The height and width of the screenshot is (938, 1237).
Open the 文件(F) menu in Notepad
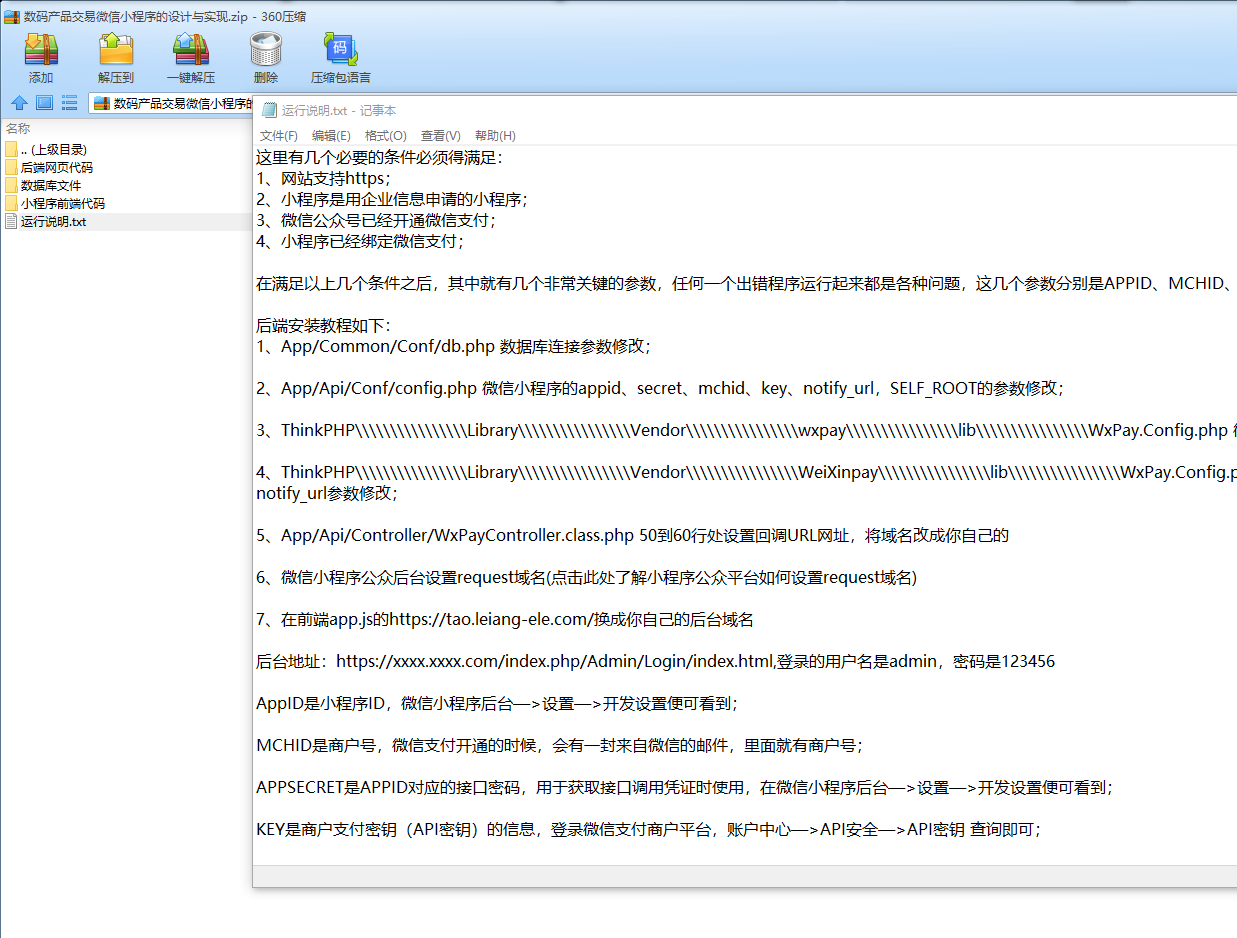(x=279, y=136)
